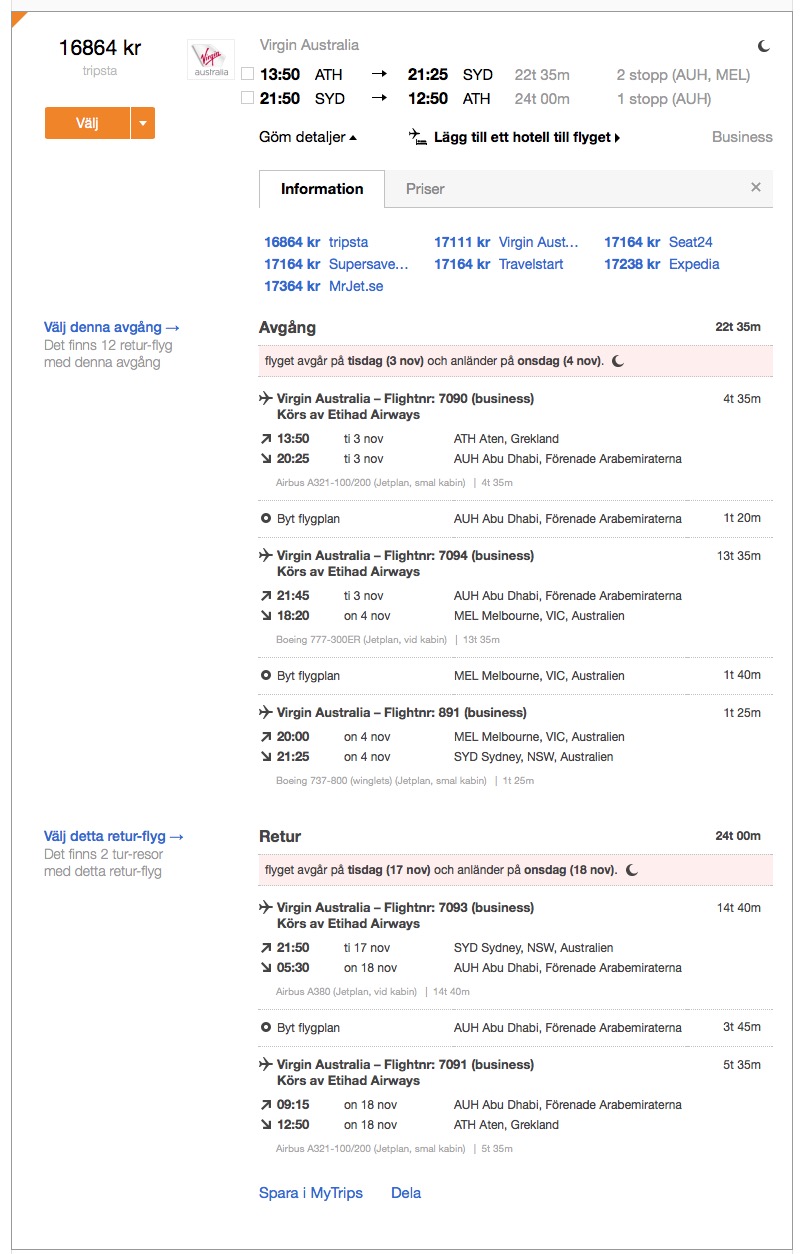Click the moon overnight icon in header
The image size is (800, 1254).
pyautogui.click(x=764, y=46)
